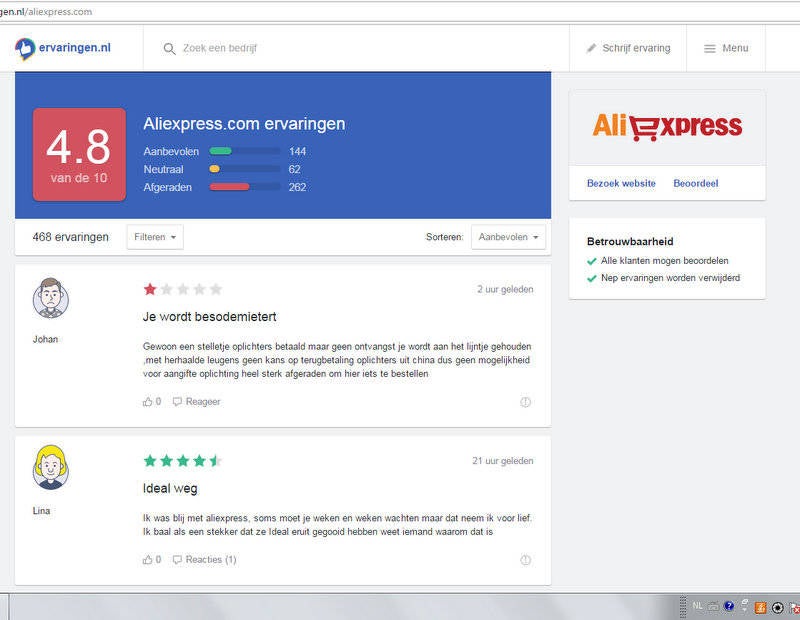Image resolution: width=800 pixels, height=620 pixels.
Task: Like Johan's review with the thumbs-up icon
Action: tap(147, 402)
